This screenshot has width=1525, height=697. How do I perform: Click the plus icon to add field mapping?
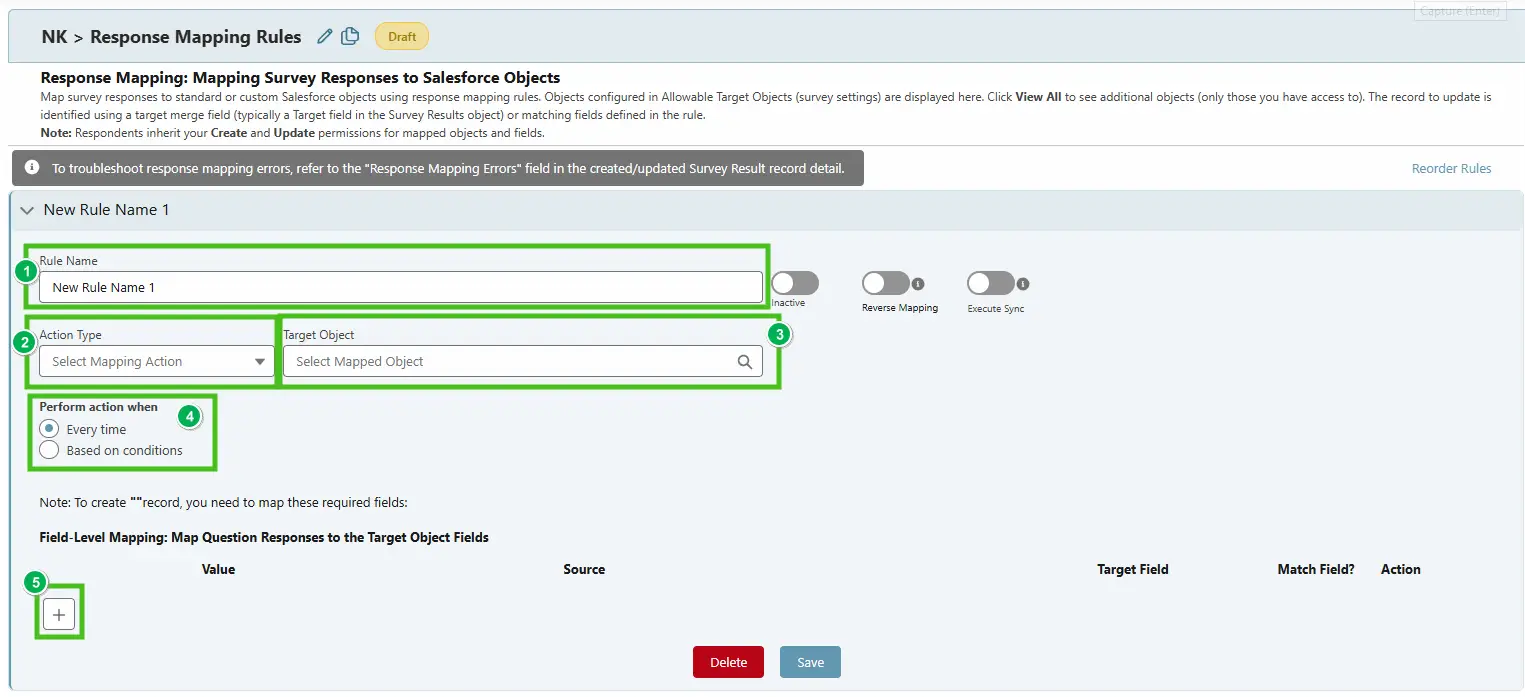pos(58,614)
